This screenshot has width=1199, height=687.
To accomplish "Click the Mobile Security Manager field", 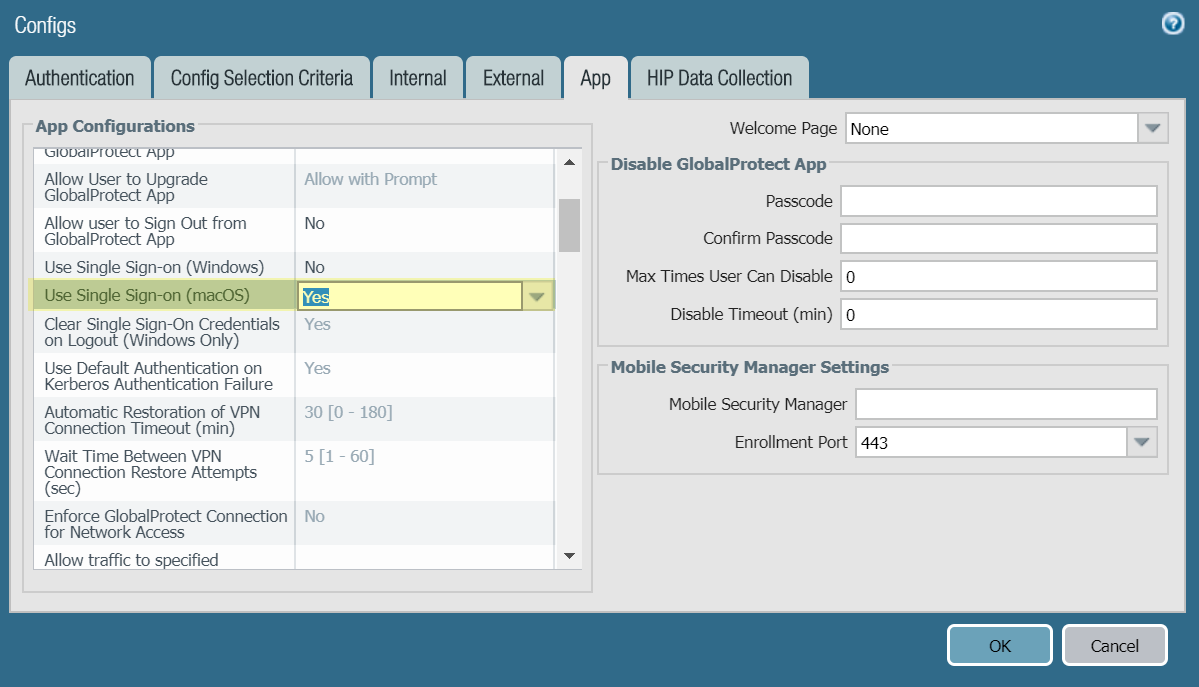I will [1006, 404].
